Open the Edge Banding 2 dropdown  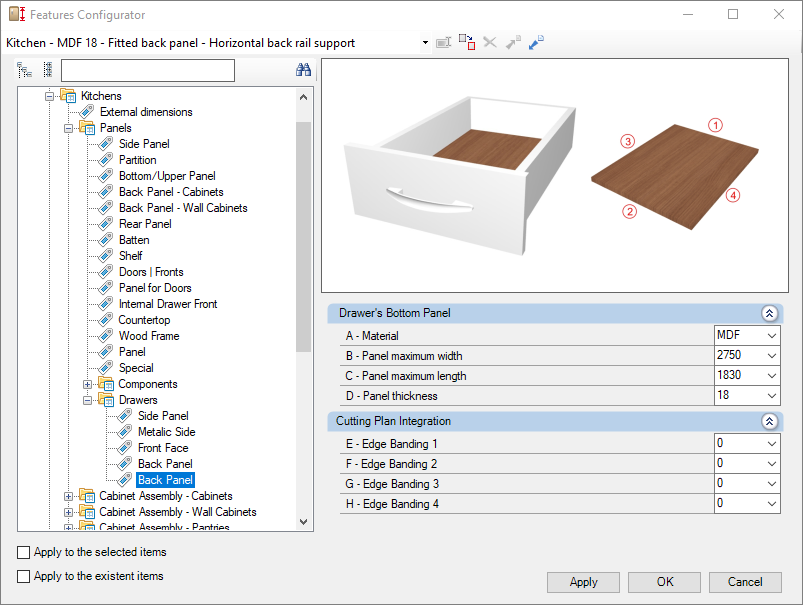[772, 464]
